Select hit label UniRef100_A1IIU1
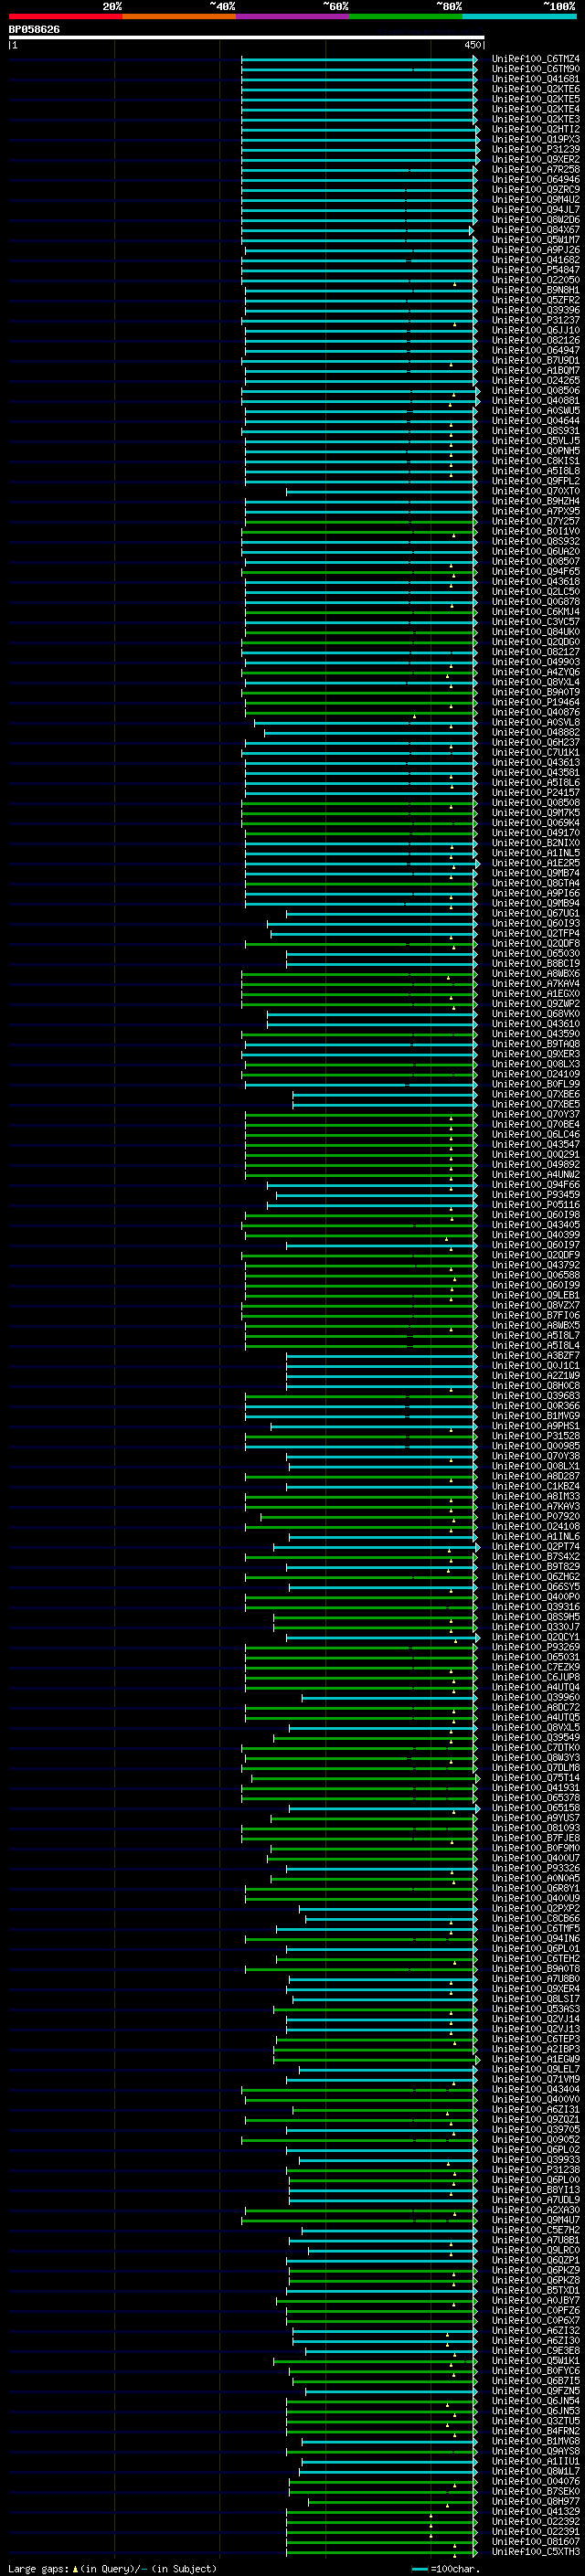Screen dimensions: 585x2576 coord(535,2461)
